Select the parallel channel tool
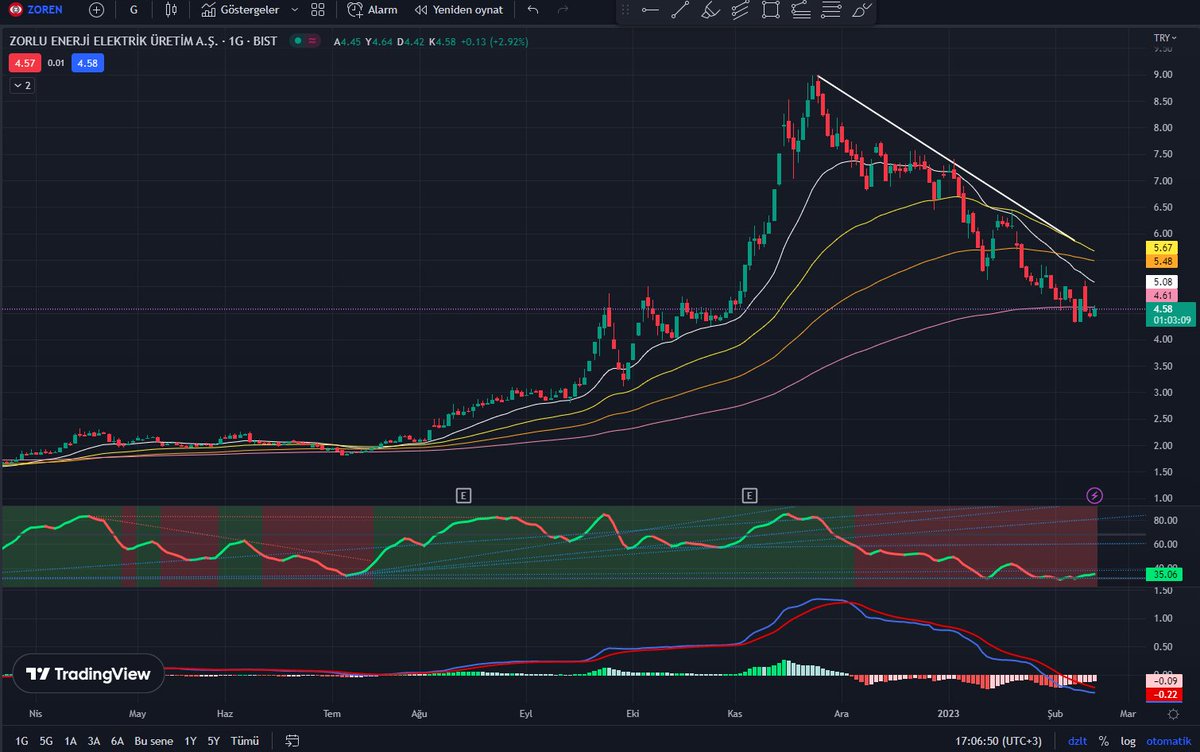The width and height of the screenshot is (1200, 752). (x=740, y=10)
